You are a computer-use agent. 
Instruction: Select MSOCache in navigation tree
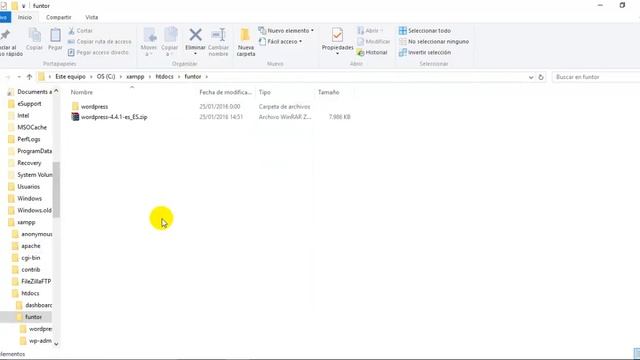pyautogui.click(x=32, y=127)
